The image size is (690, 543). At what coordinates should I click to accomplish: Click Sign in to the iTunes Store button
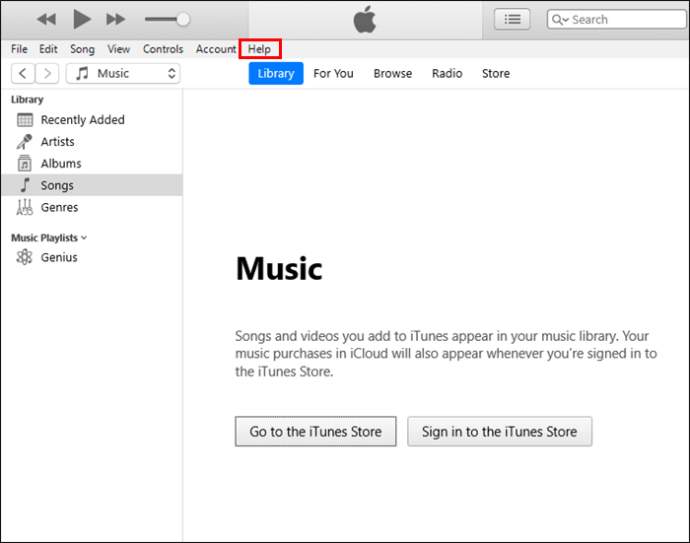[x=499, y=431]
